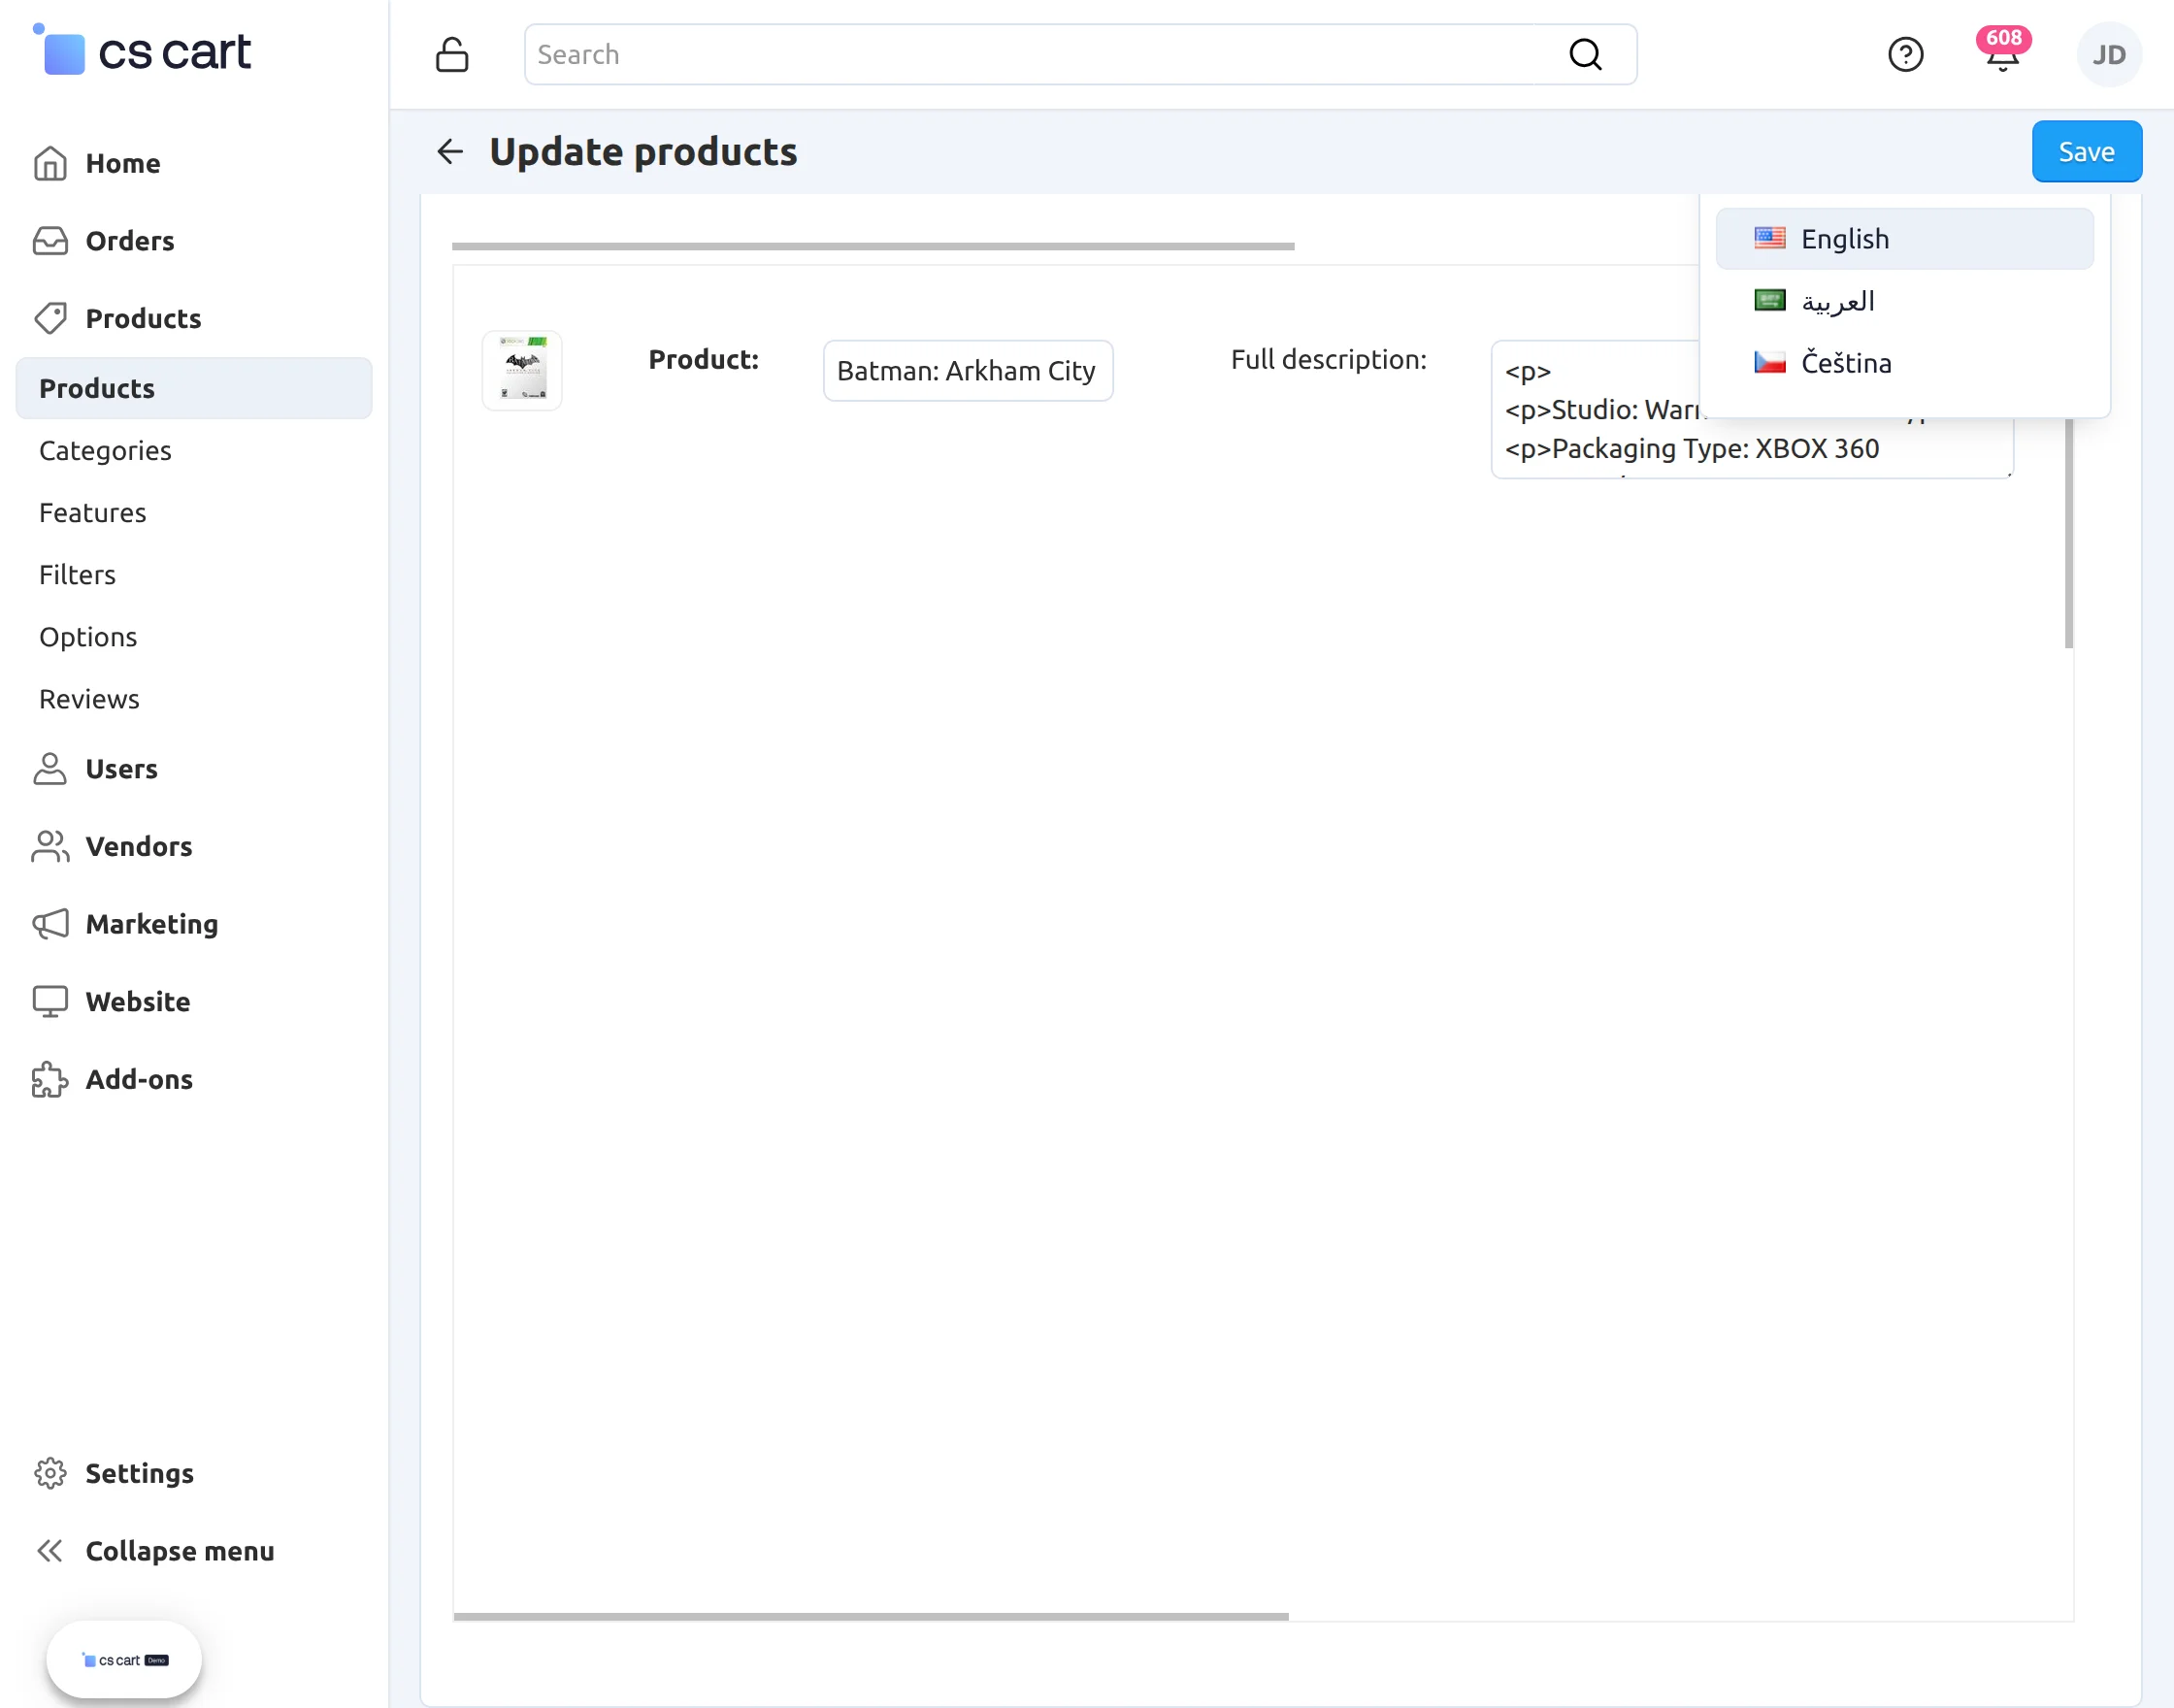The image size is (2174, 1708).
Task: Open Marketing section label
Action: 152,924
